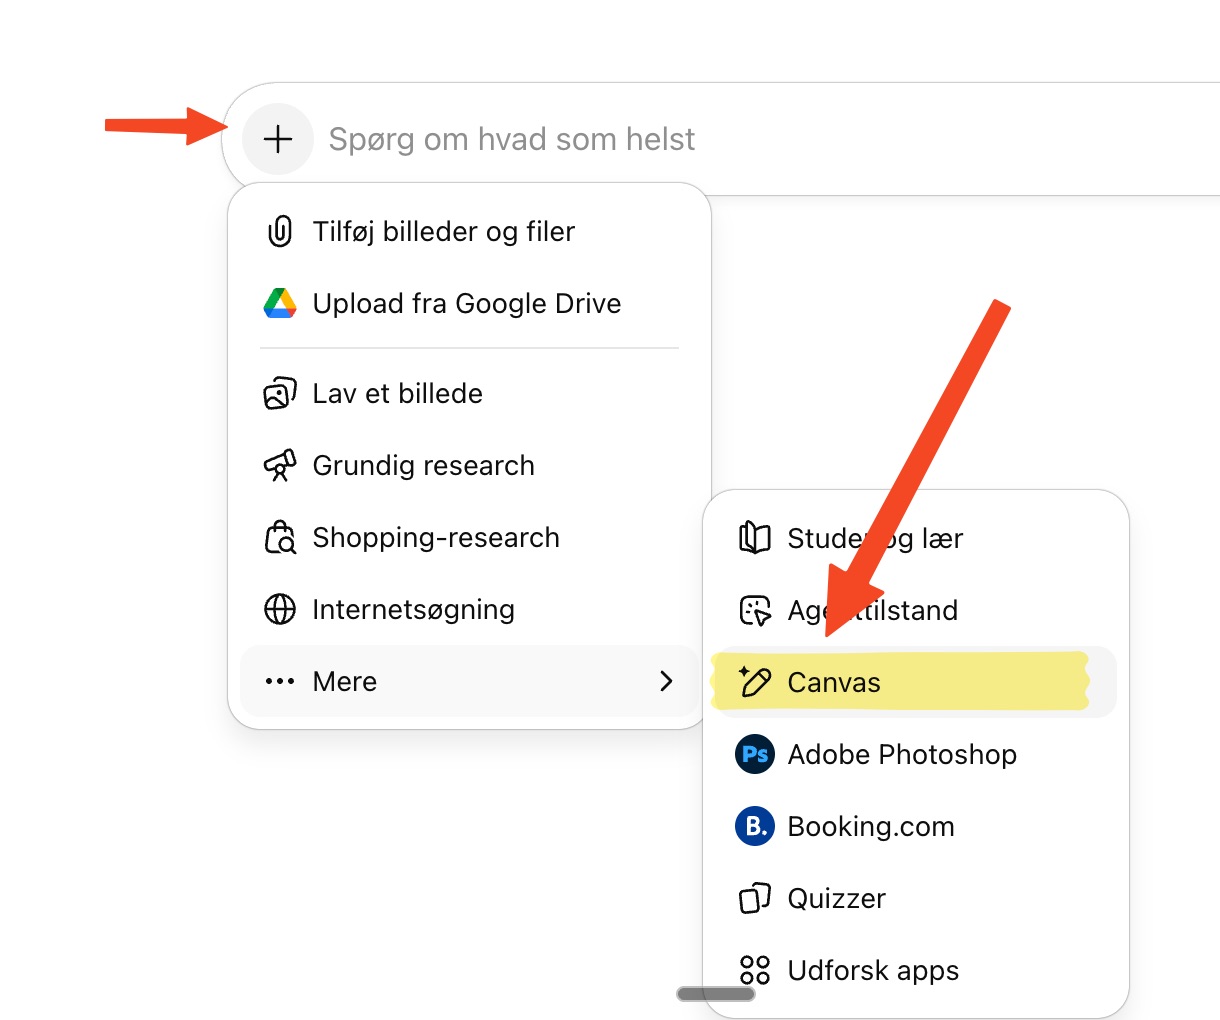Open the Mere menu via three-dots icon
1220x1020 pixels.
tap(280, 682)
